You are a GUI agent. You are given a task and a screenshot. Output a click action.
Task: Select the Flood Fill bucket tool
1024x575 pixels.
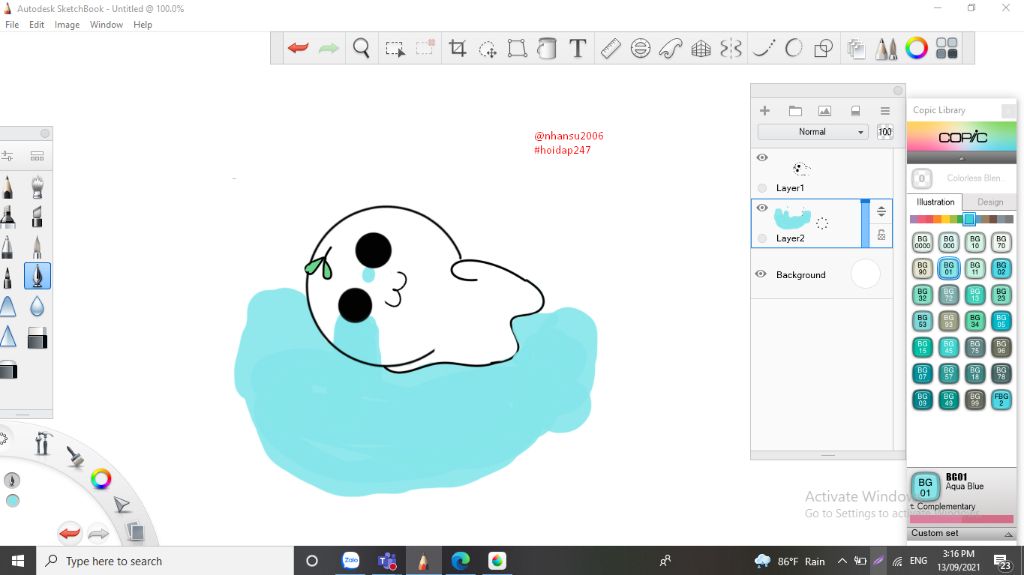[547, 48]
